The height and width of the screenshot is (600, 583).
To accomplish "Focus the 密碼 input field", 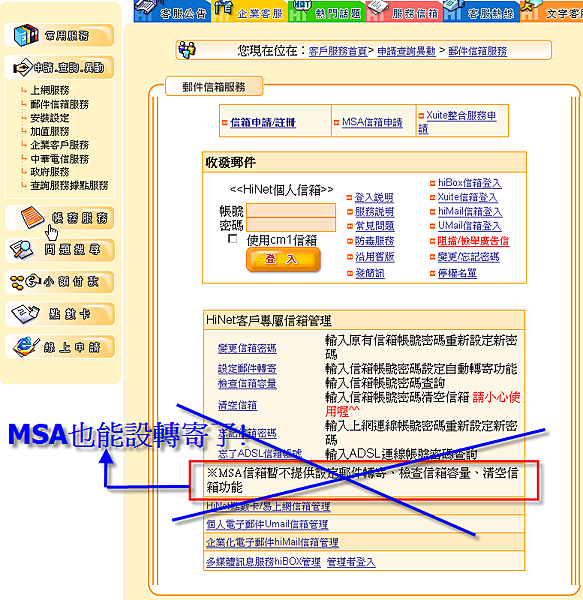I will pyautogui.click(x=291, y=225).
